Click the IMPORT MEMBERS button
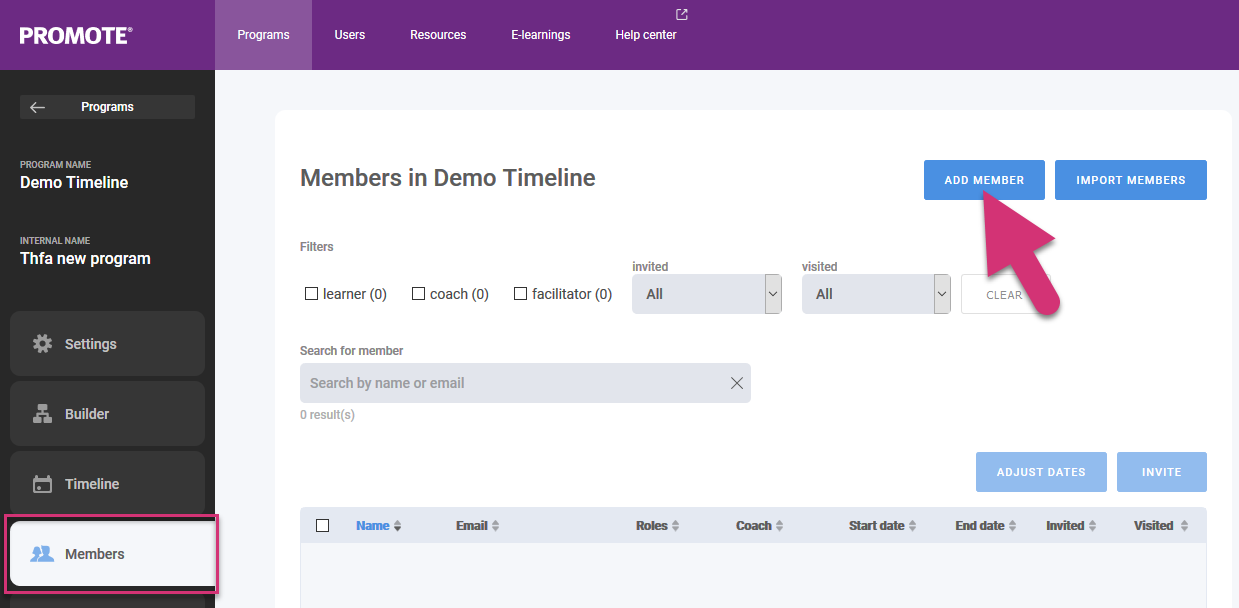The height and width of the screenshot is (608, 1239). pos(1130,180)
